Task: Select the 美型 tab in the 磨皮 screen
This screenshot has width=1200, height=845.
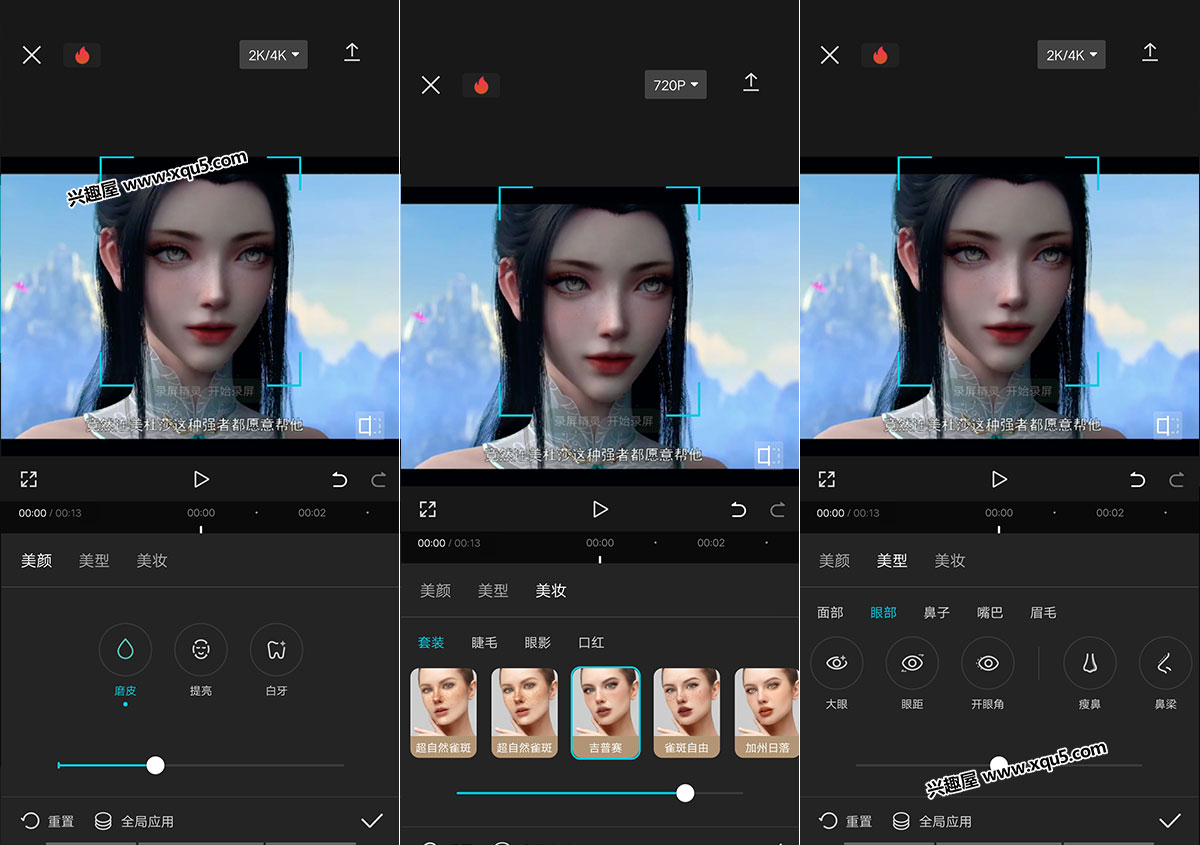Action: tap(94, 561)
